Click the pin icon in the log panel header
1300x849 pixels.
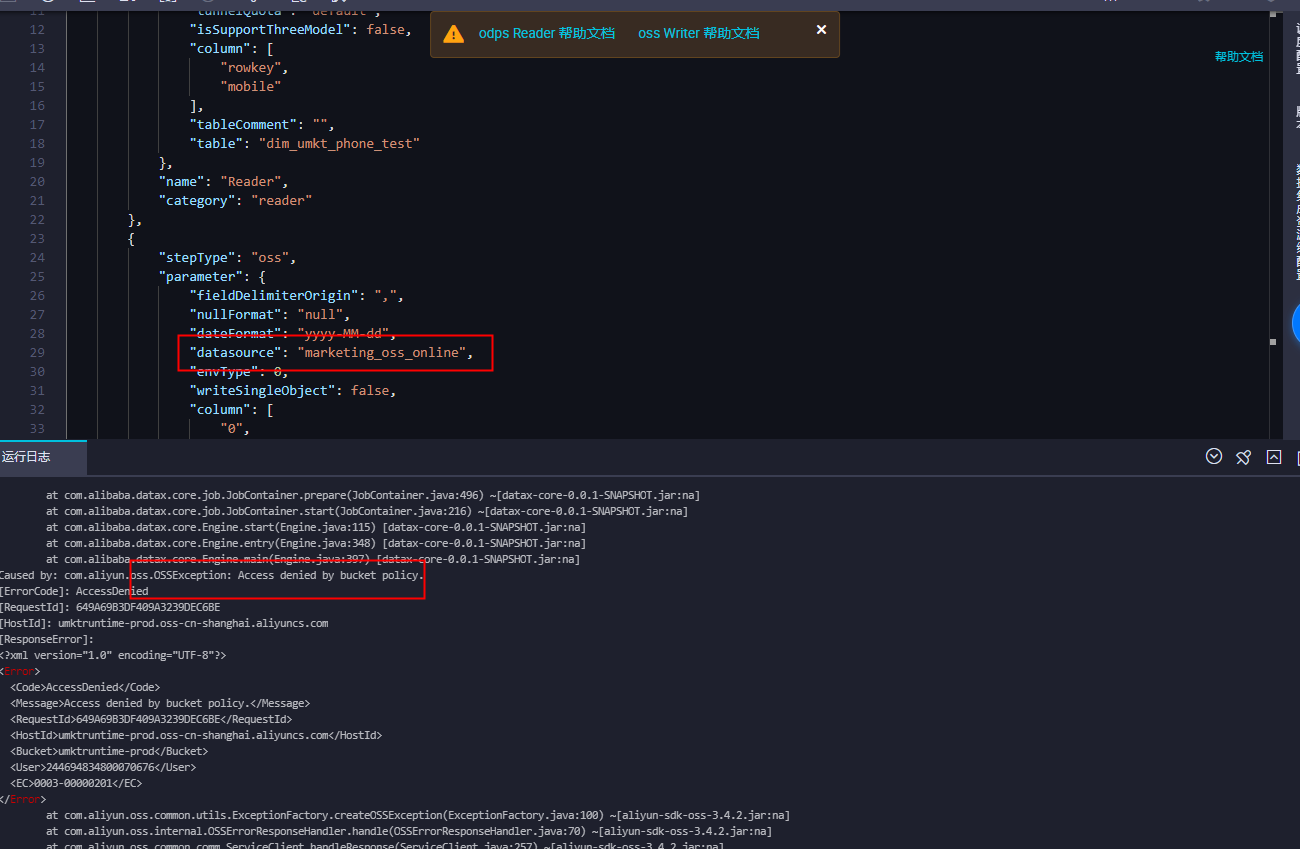point(1243,457)
